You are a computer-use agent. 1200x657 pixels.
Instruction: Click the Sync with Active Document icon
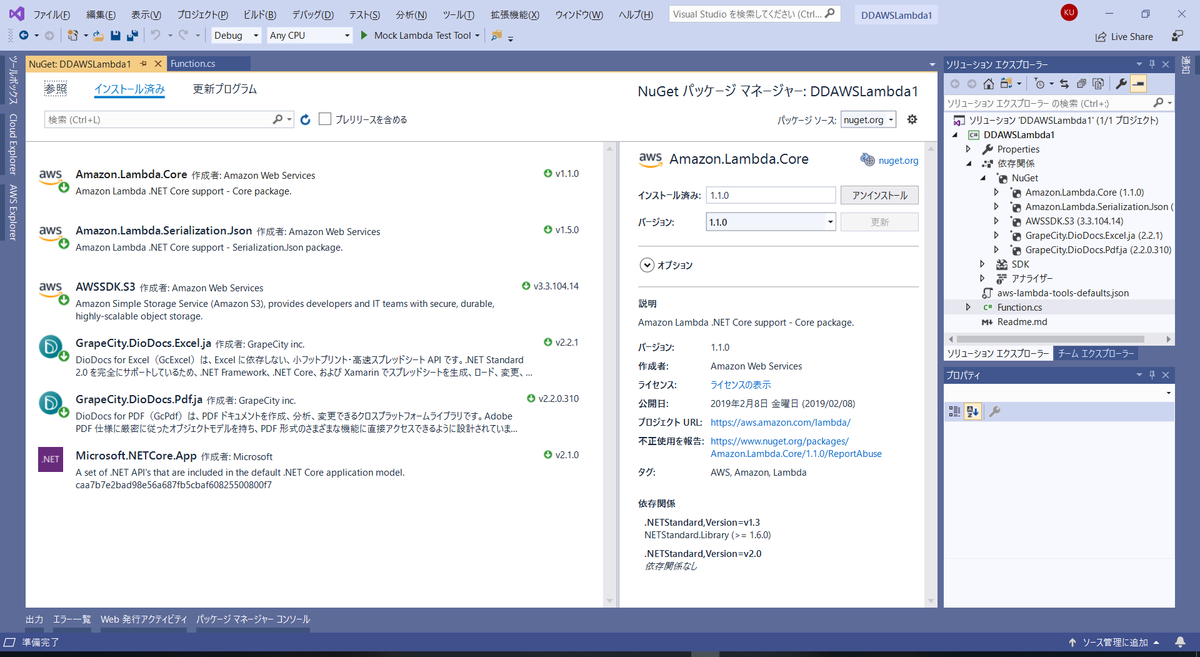pyautogui.click(x=1064, y=84)
